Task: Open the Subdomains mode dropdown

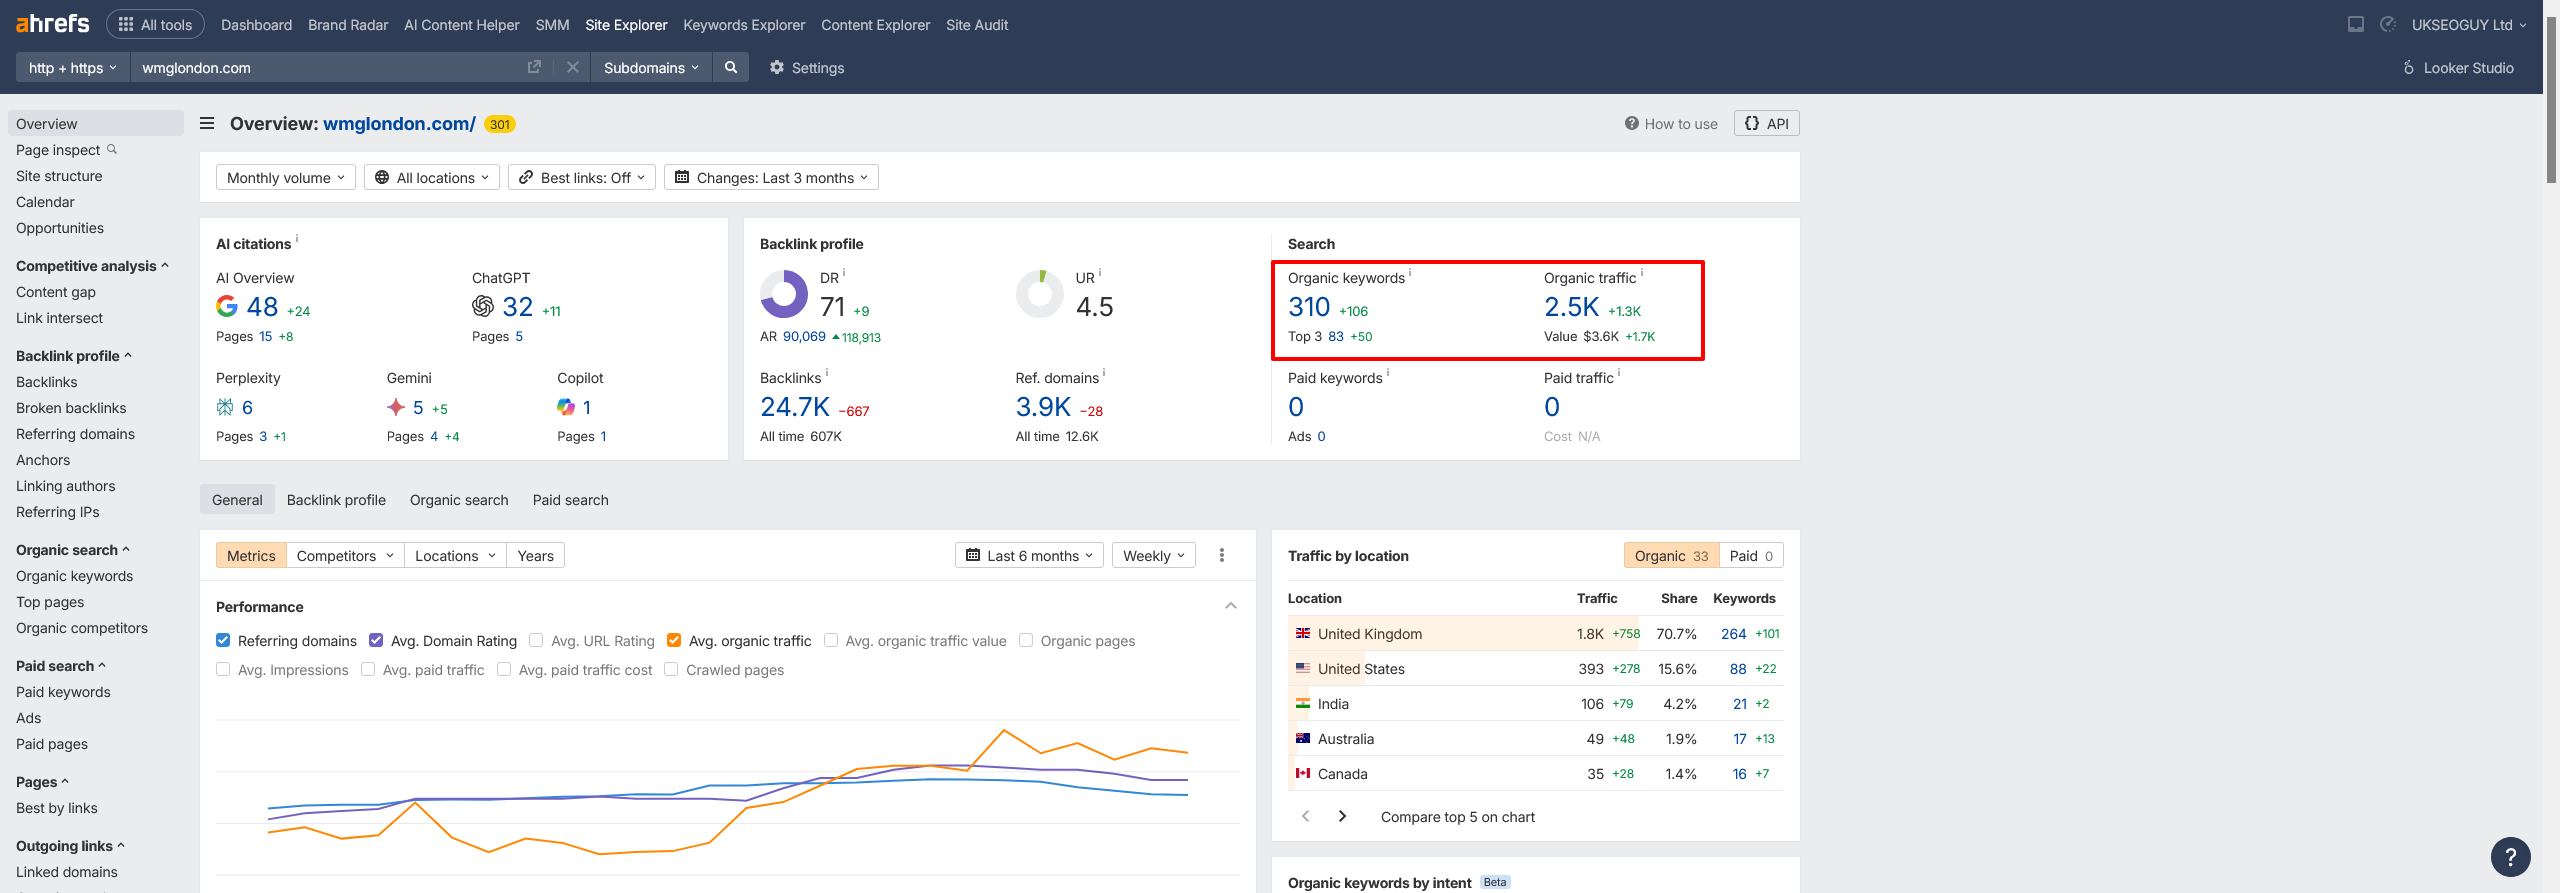Action: click(651, 67)
